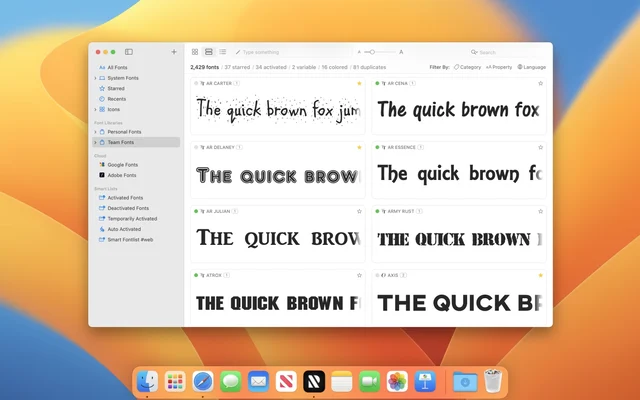Image resolution: width=640 pixels, height=400 pixels.
Task: Open Messages from the Dock
Action: [231, 382]
